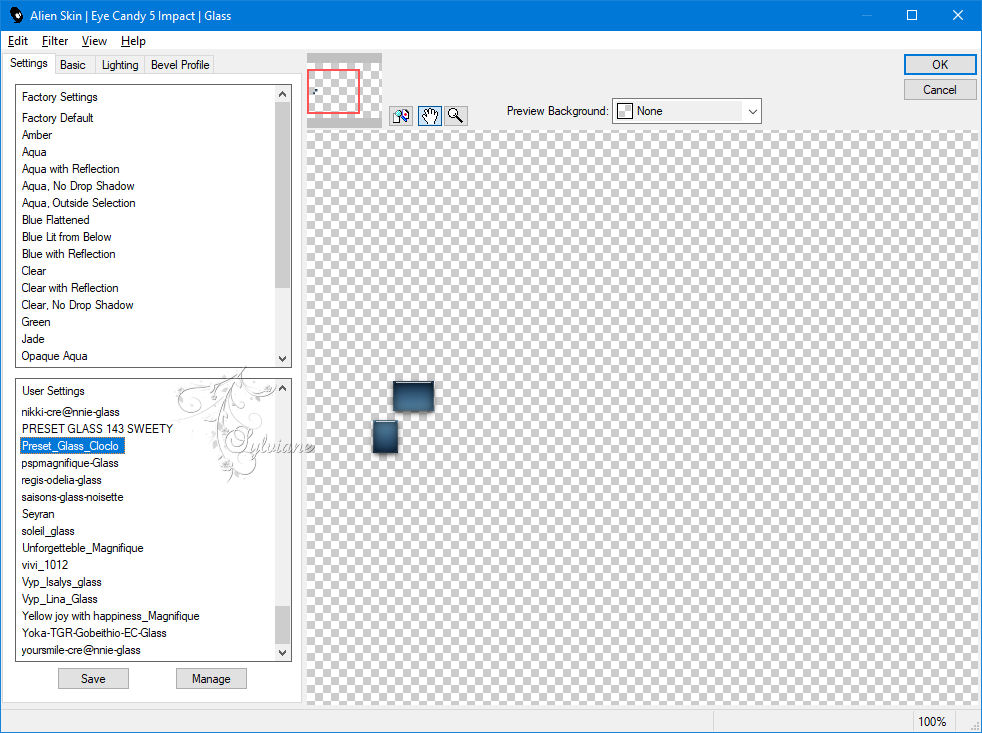Select Preset_Glass_Cloclo user setting

coord(72,445)
